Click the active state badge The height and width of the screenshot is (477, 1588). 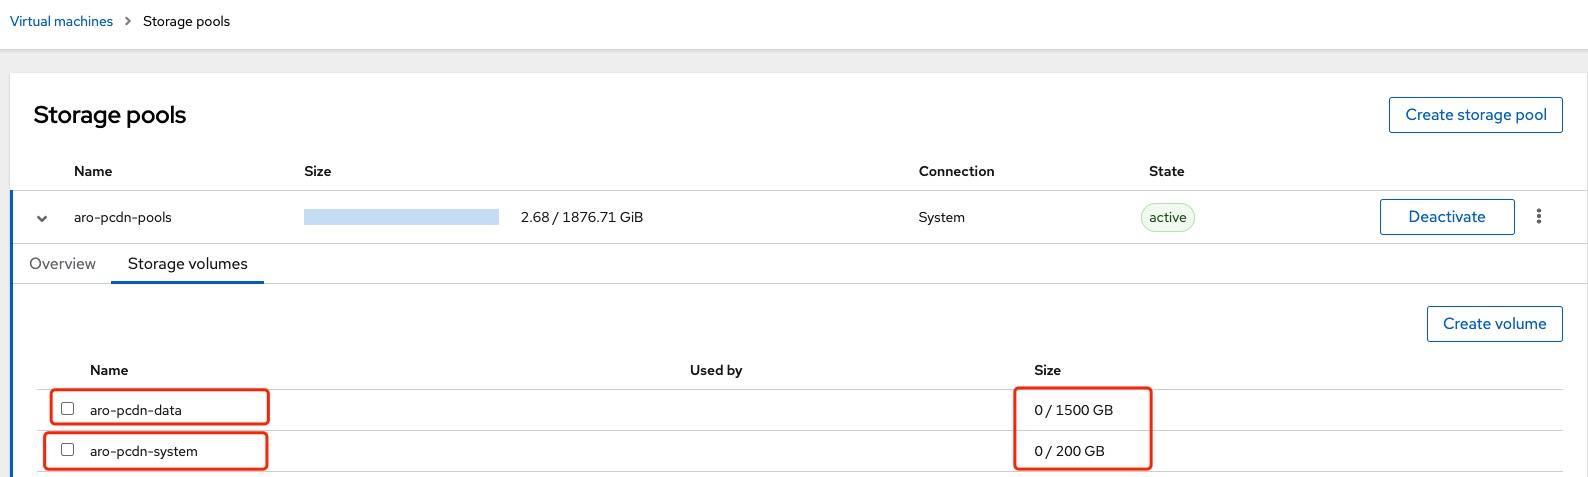[1167, 217]
